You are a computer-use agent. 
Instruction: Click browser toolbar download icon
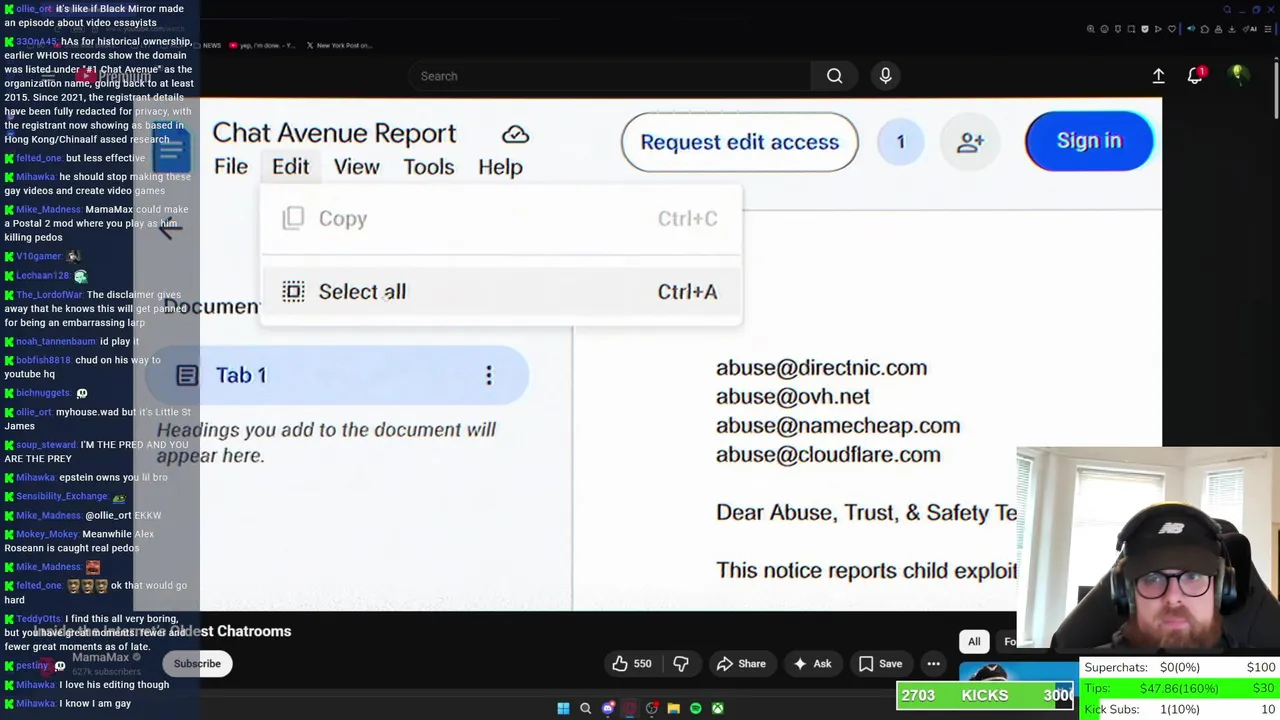(1231, 29)
